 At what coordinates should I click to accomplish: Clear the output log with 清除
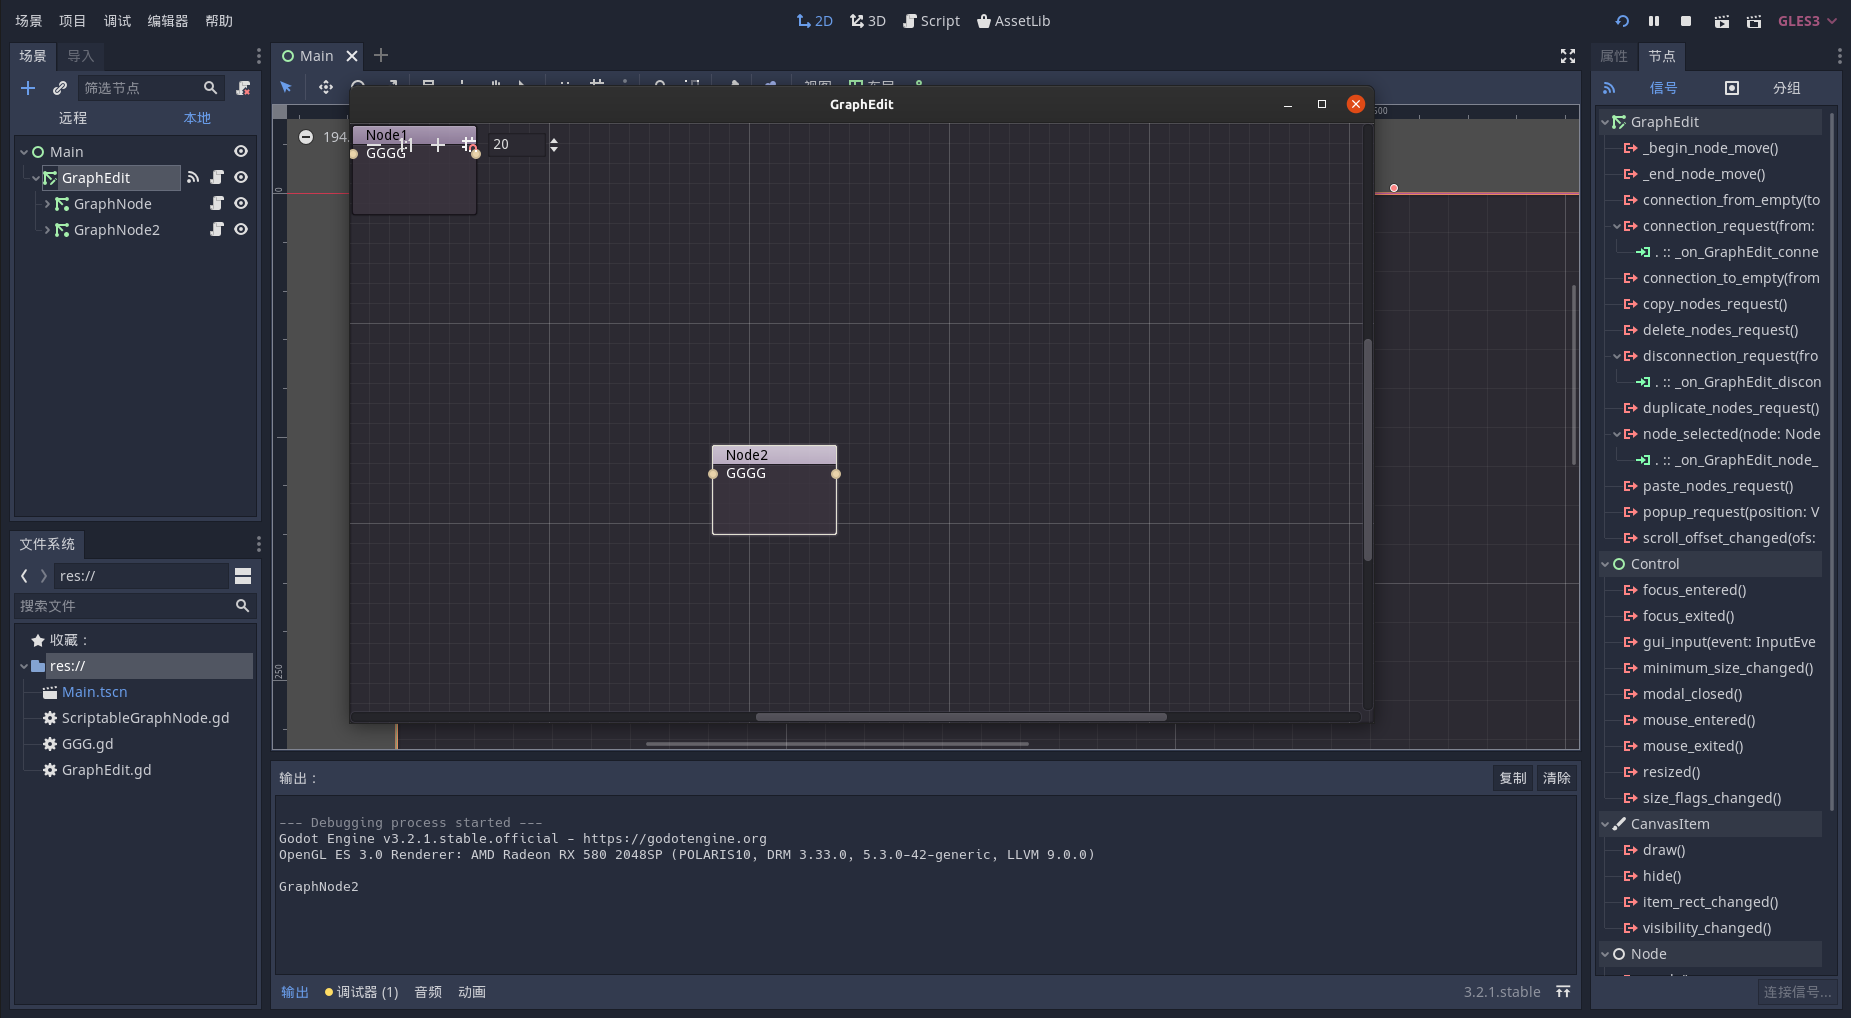[x=1558, y=778]
